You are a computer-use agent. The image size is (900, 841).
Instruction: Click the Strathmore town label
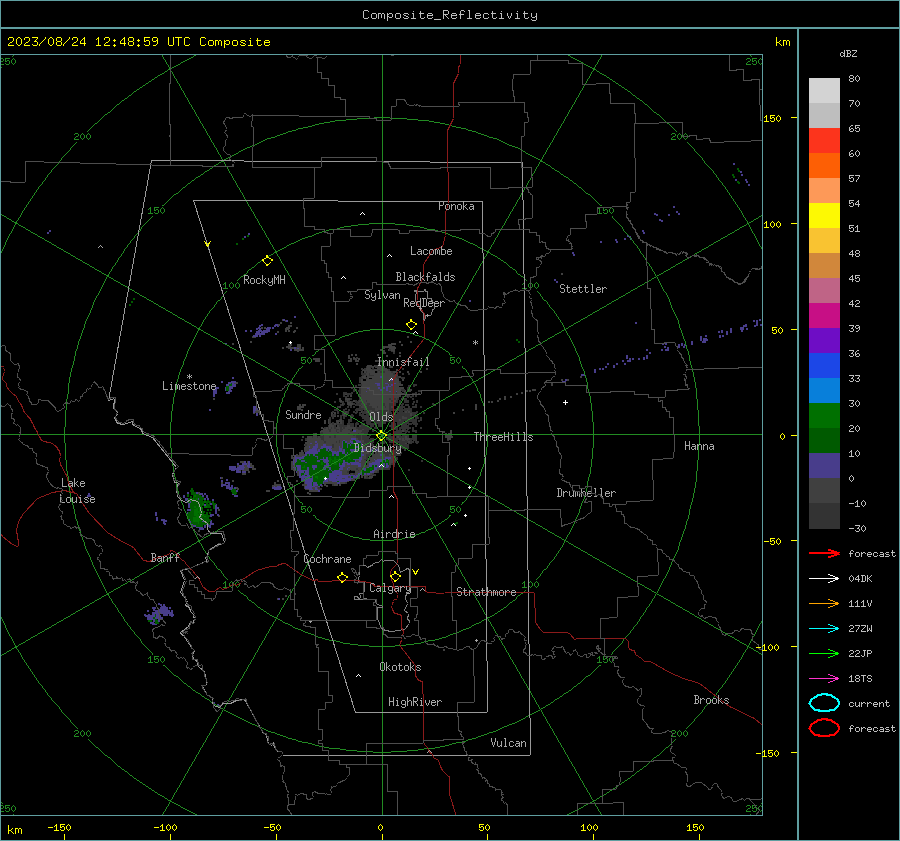(x=486, y=592)
